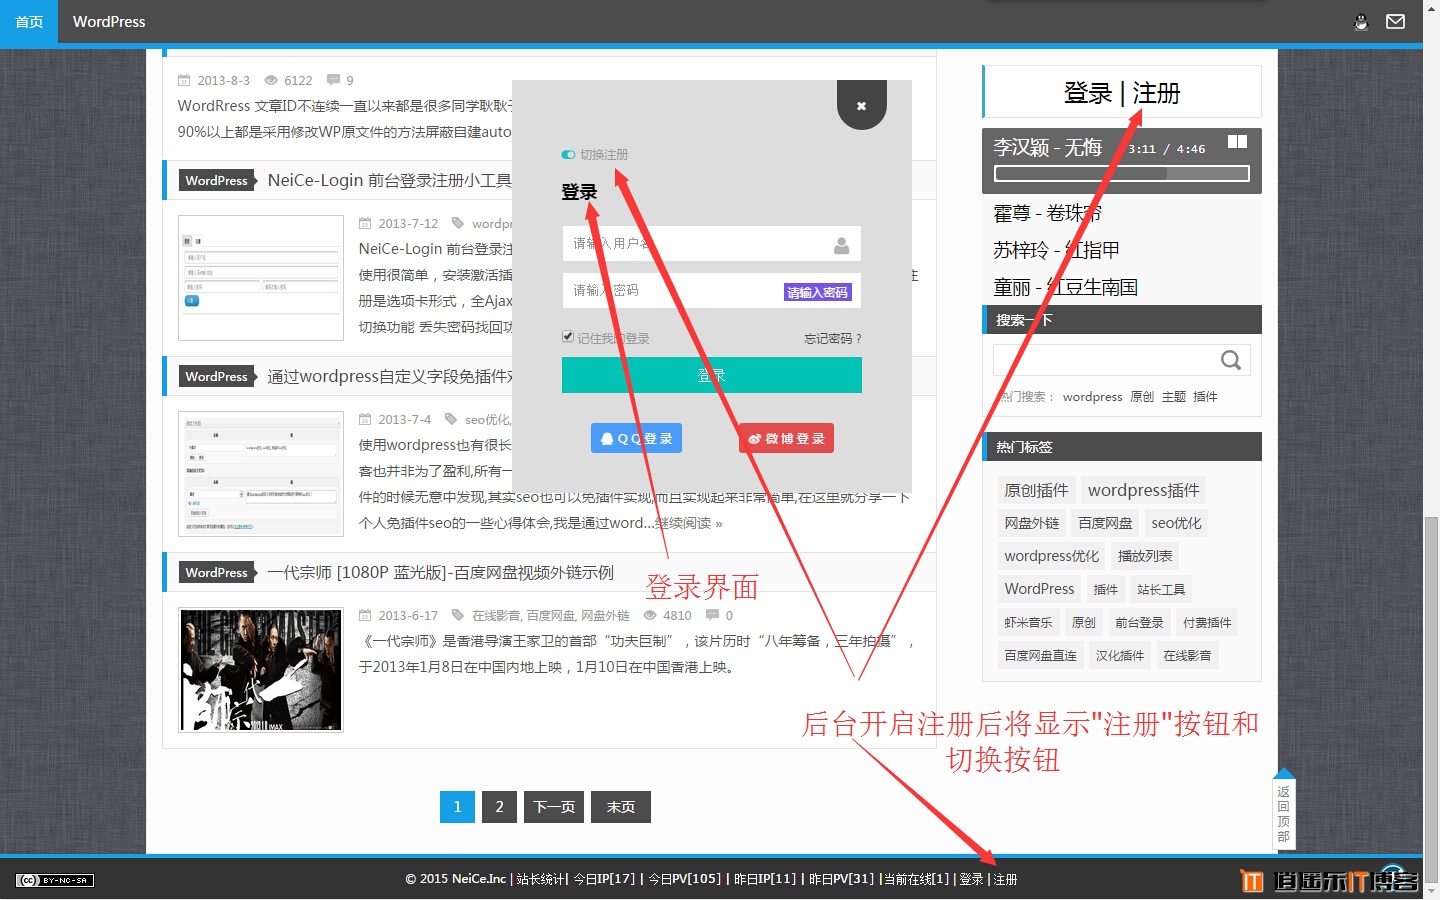Click the view count eye icon showing 4810
The image size is (1440, 900).
point(650,615)
